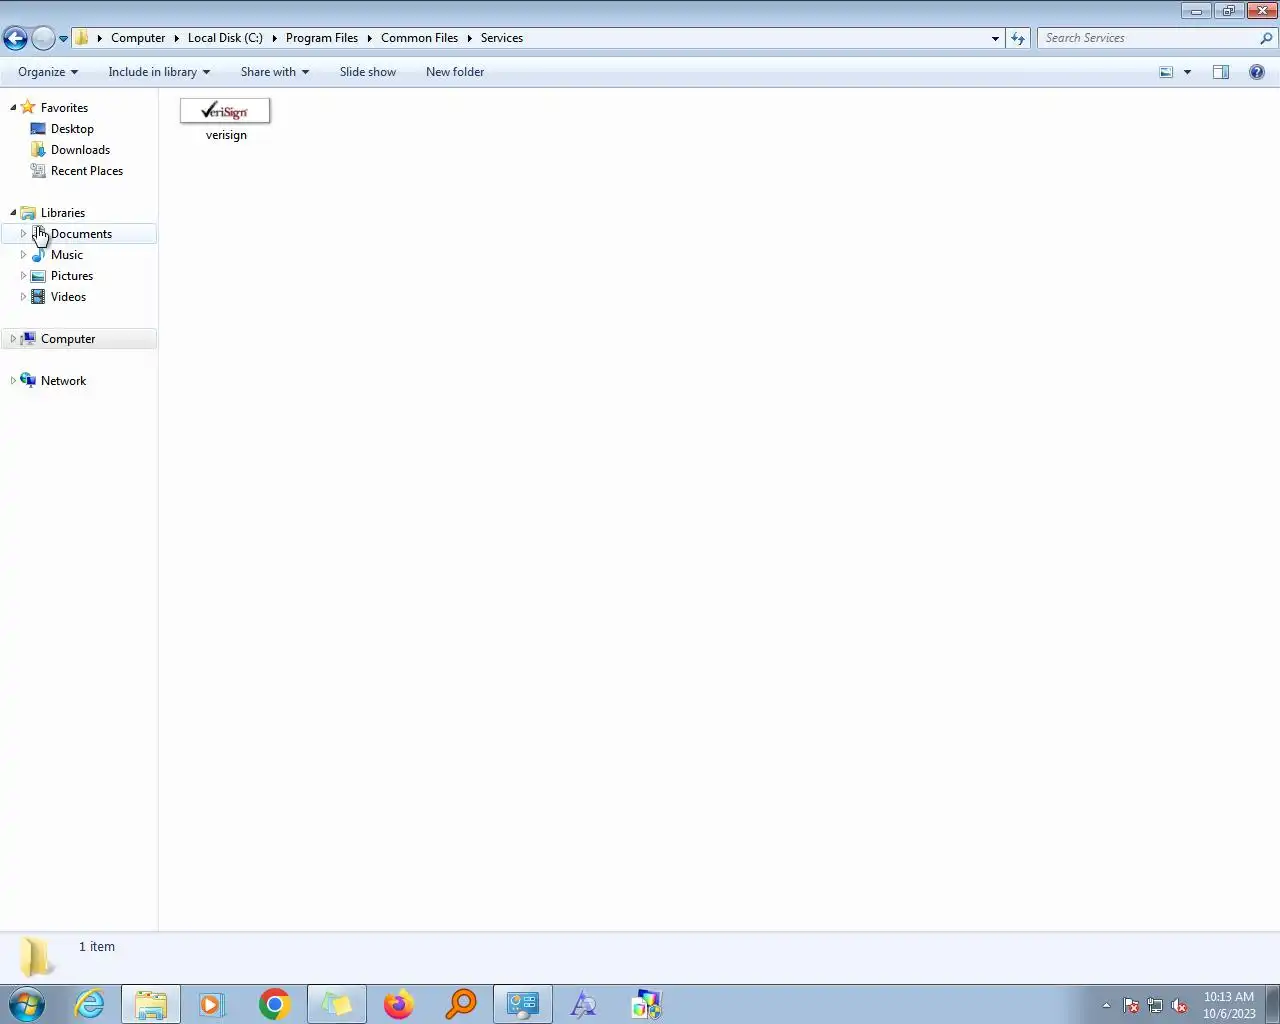Launch Internet Explorer from taskbar
The width and height of the screenshot is (1280, 1024).
[89, 1004]
